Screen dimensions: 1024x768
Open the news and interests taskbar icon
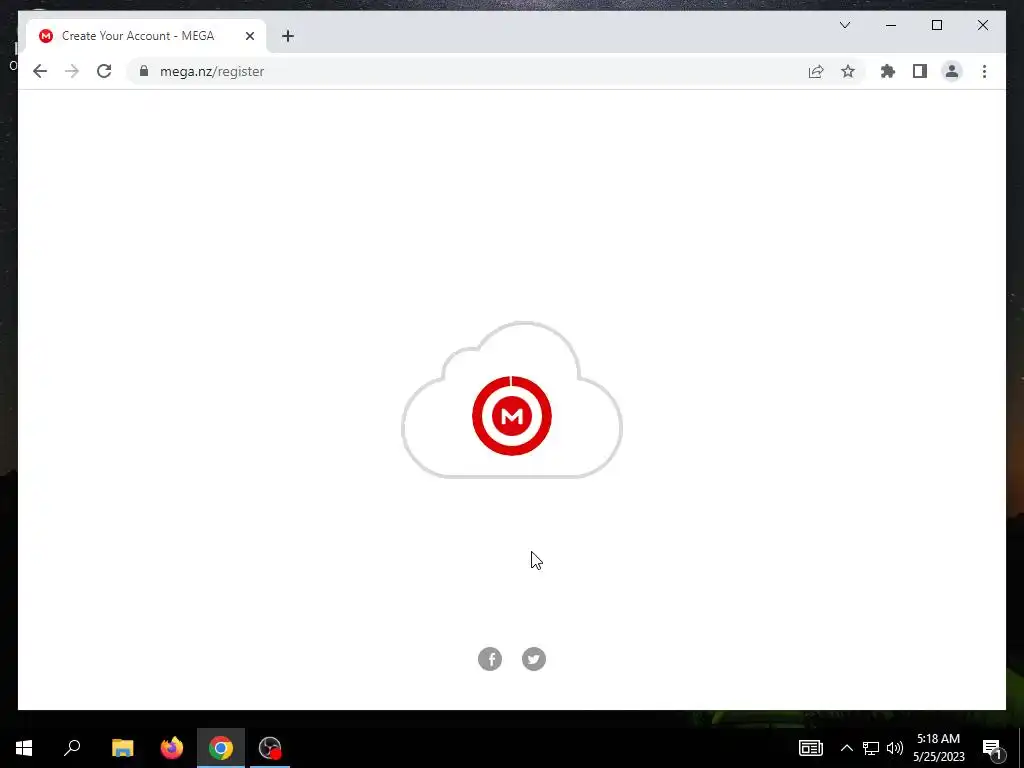(x=810, y=748)
